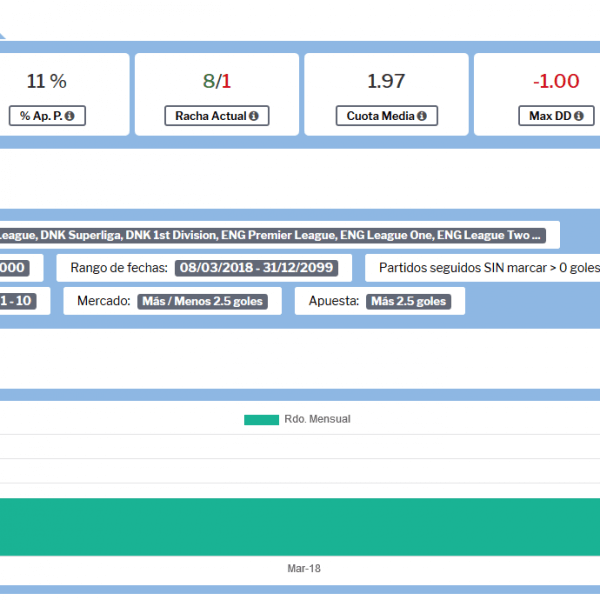Open the Cuota Media info icon
Screen dimensions: 600x600
pyautogui.click(x=422, y=117)
